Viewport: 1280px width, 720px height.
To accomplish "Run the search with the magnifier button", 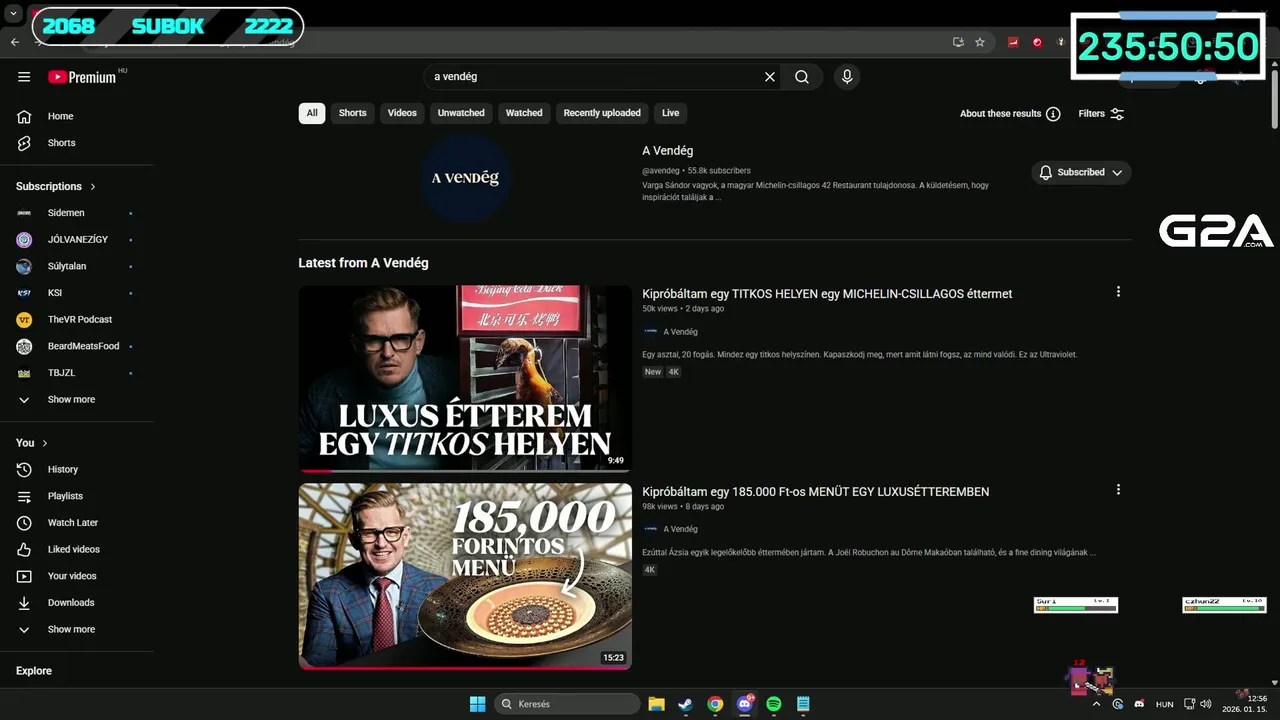I will 802,77.
